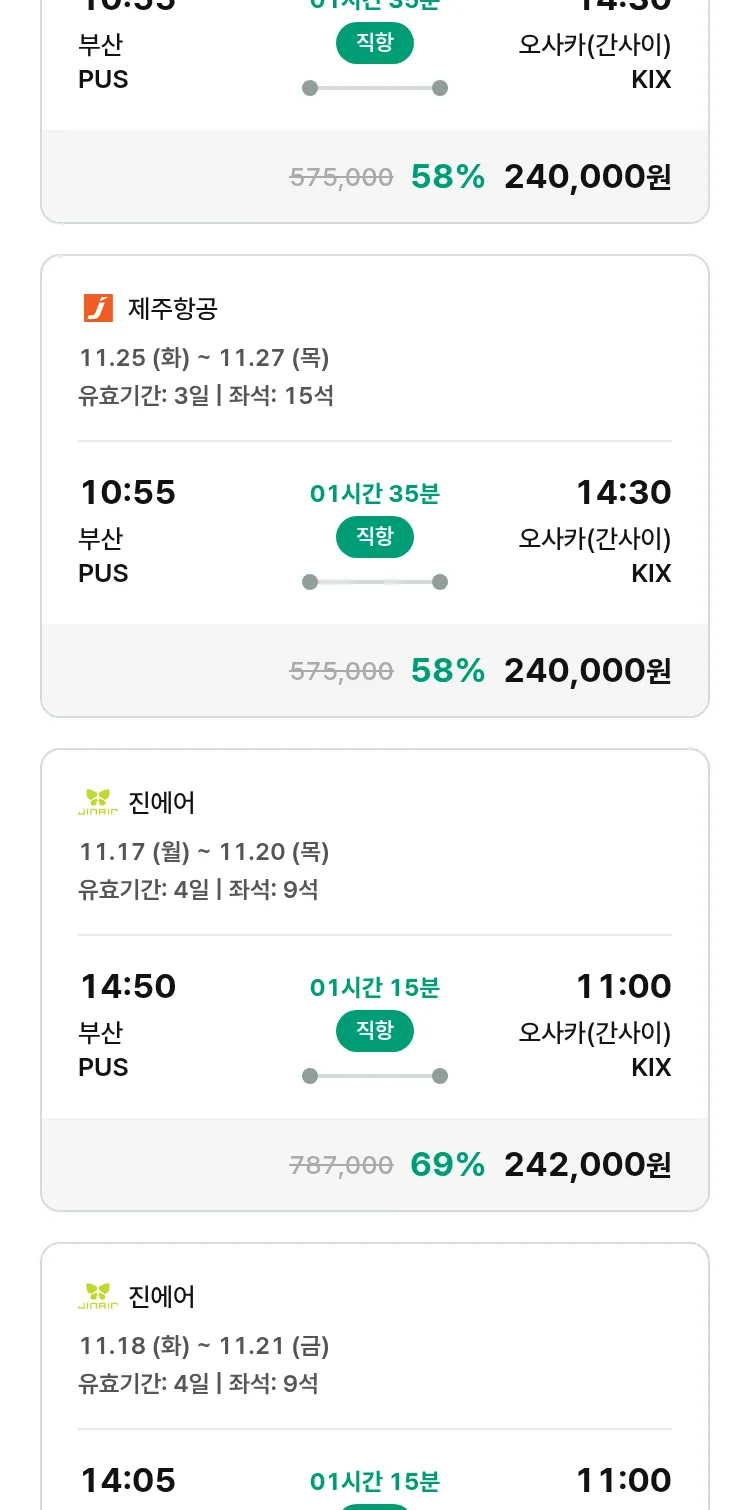Select the 242,000원 discounted price
The height and width of the screenshot is (1510, 750).
pyautogui.click(x=587, y=1164)
